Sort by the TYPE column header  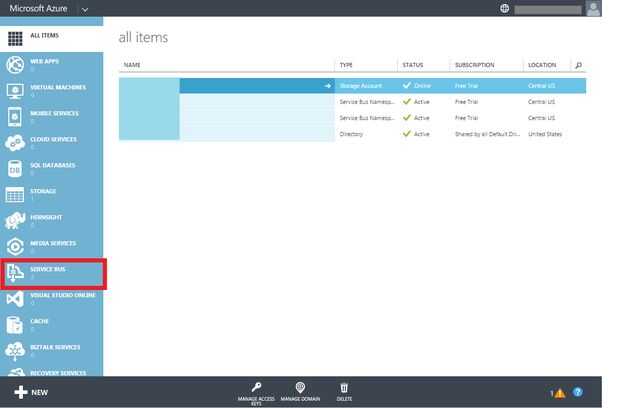tap(346, 65)
